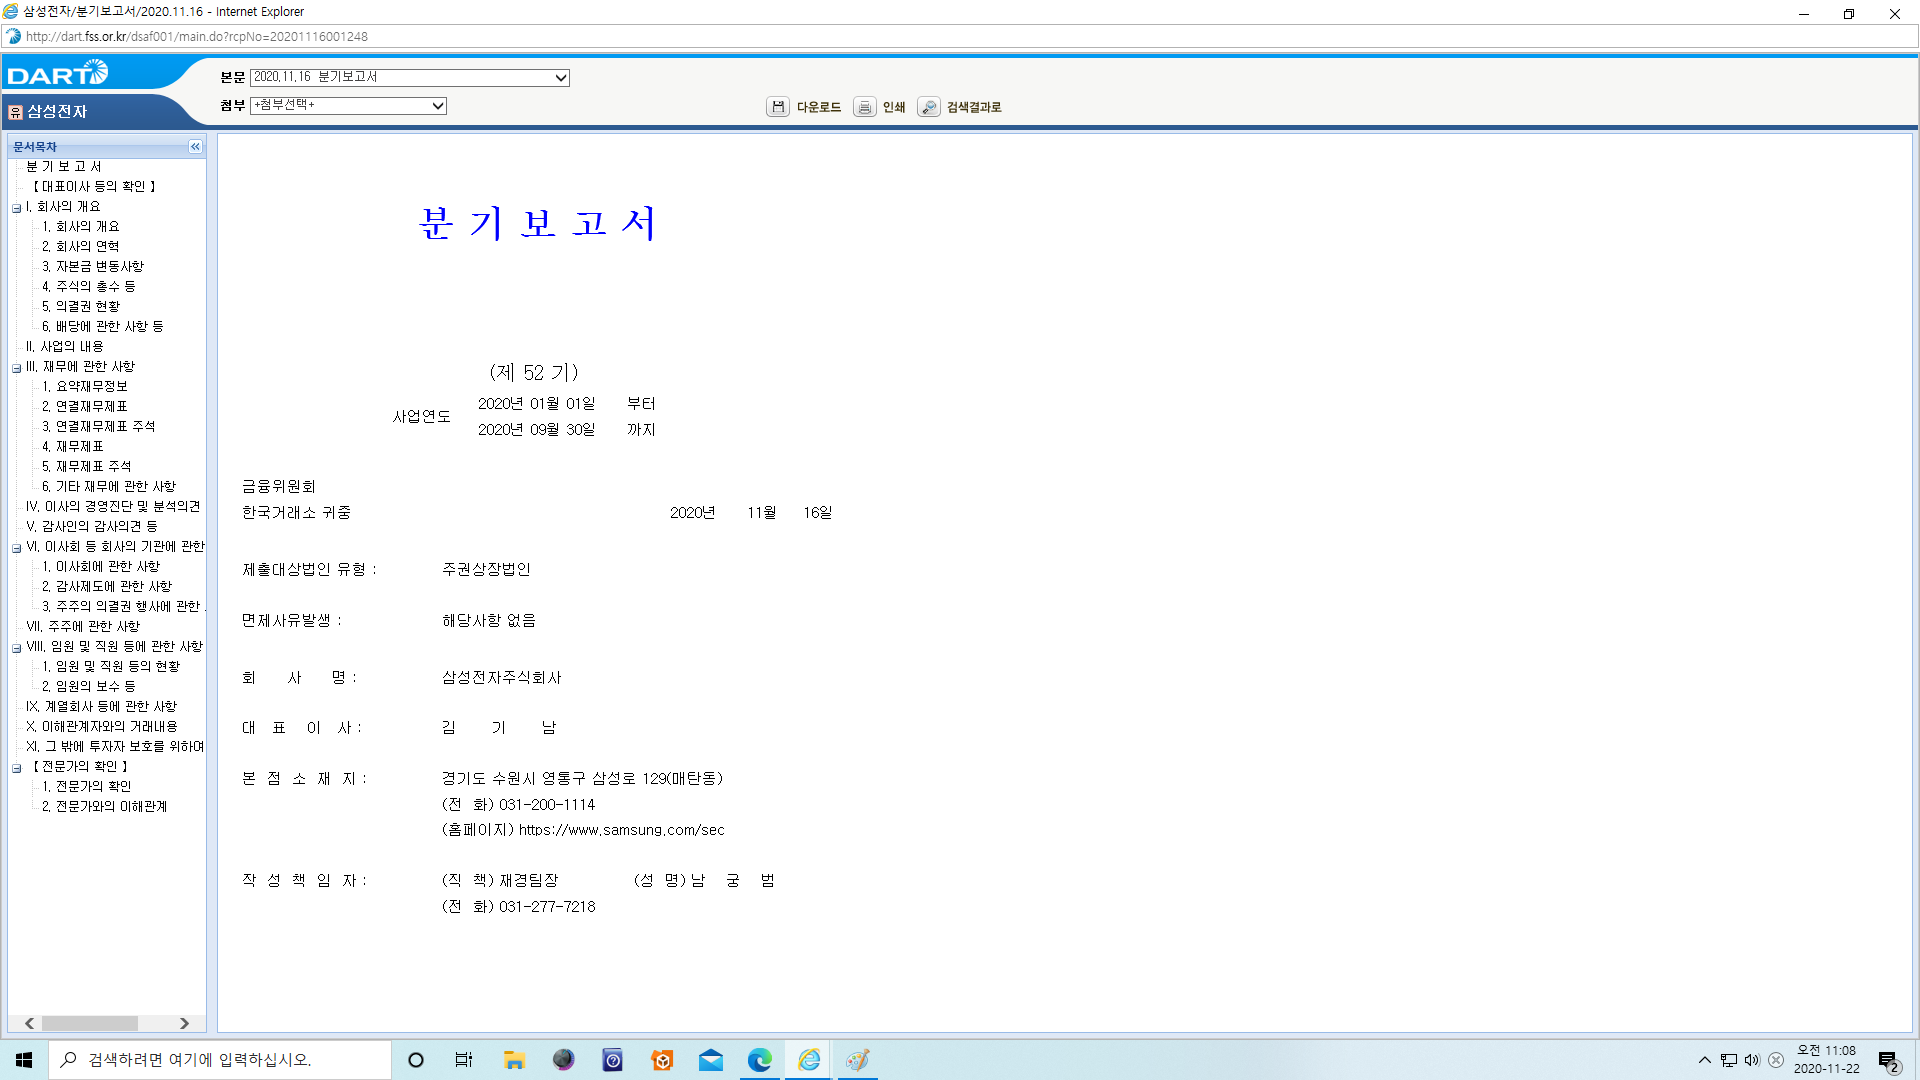The image size is (1920, 1080).
Task: Click the browser address bar URL
Action: coord(197,37)
